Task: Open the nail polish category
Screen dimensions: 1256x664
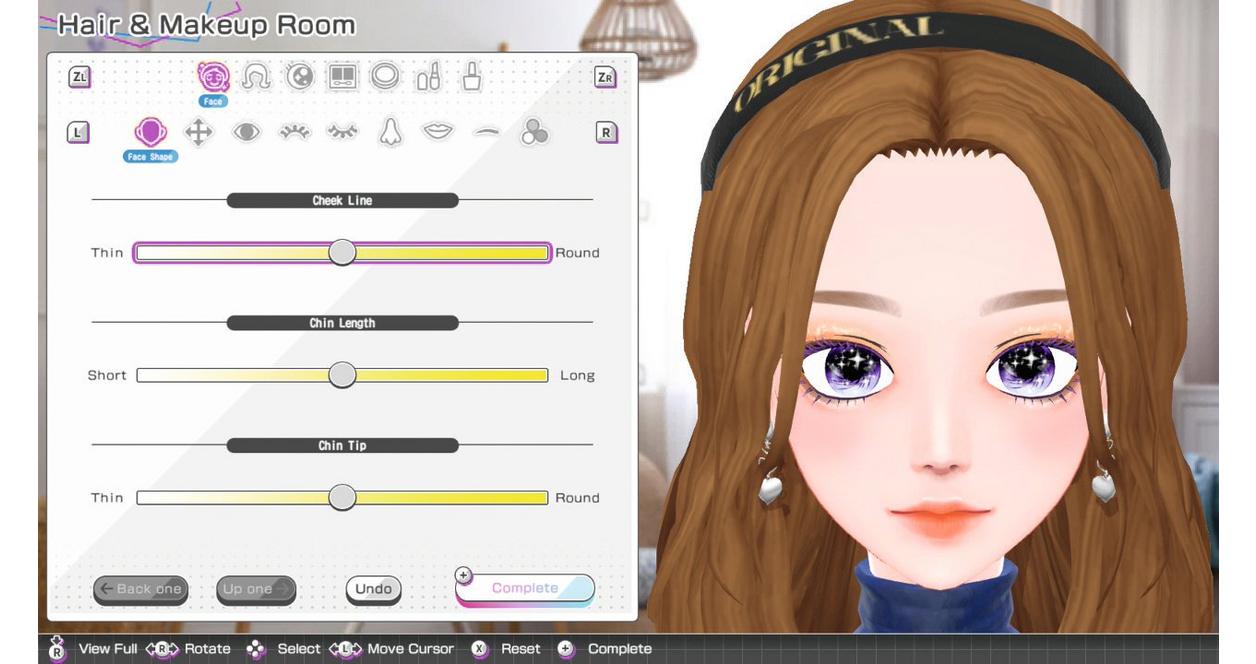Action: pos(471,76)
